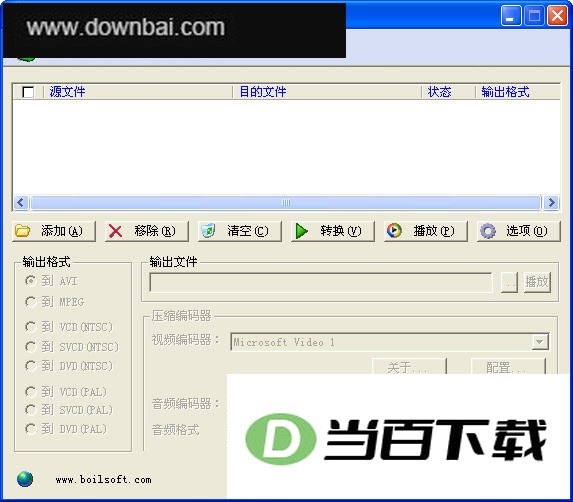Click the 清空(C) clear list button
This screenshot has height=502, width=573.
[240, 231]
